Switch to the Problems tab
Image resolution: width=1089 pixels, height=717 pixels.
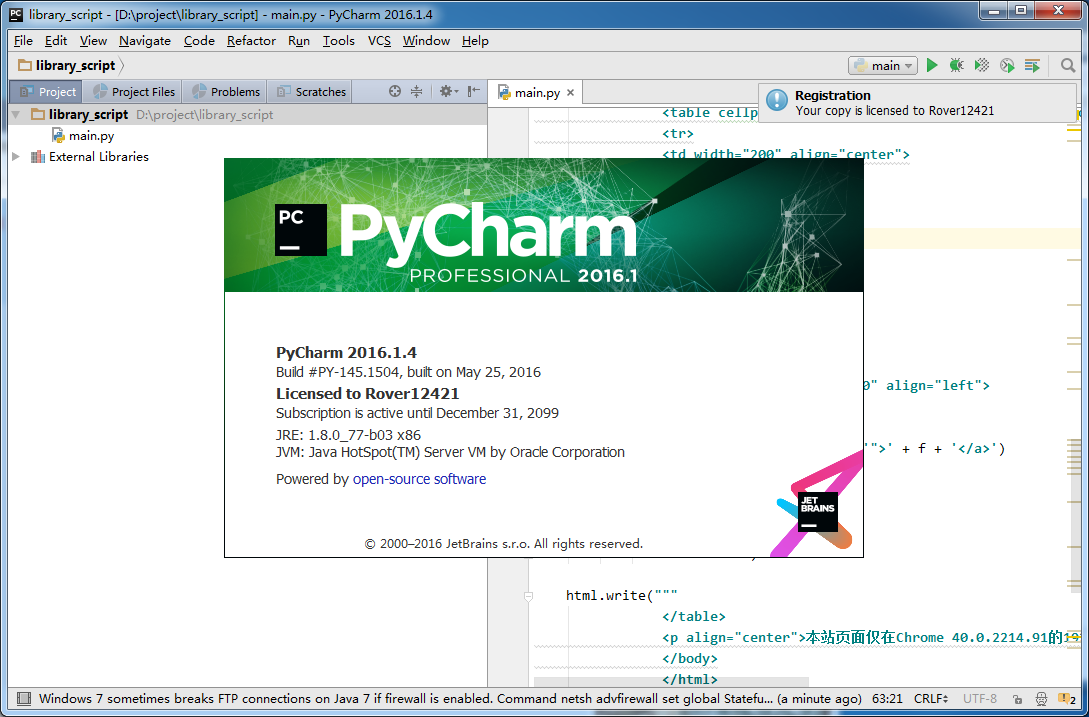(226, 92)
